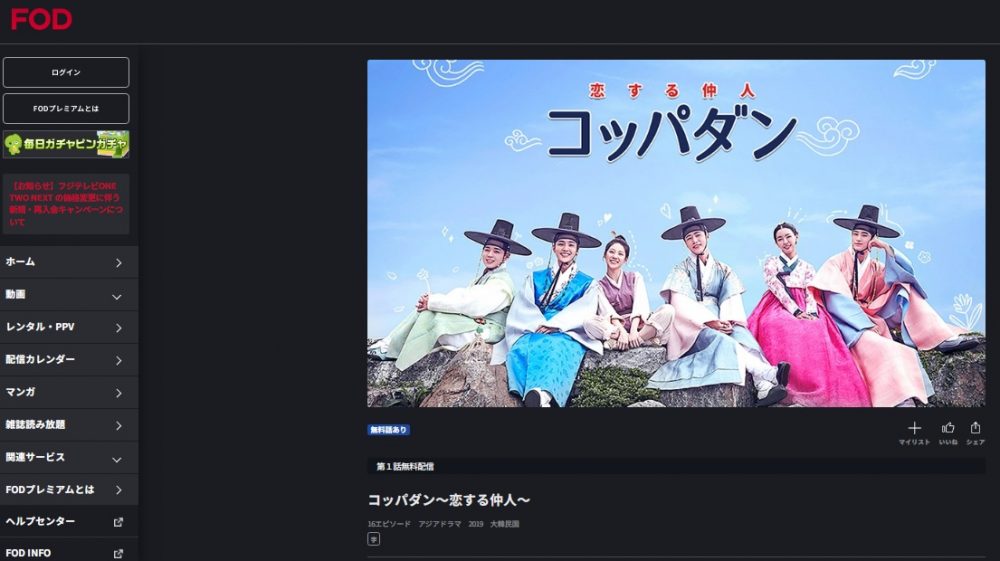Click the ログイン button
1000x561 pixels.
[x=66, y=73]
